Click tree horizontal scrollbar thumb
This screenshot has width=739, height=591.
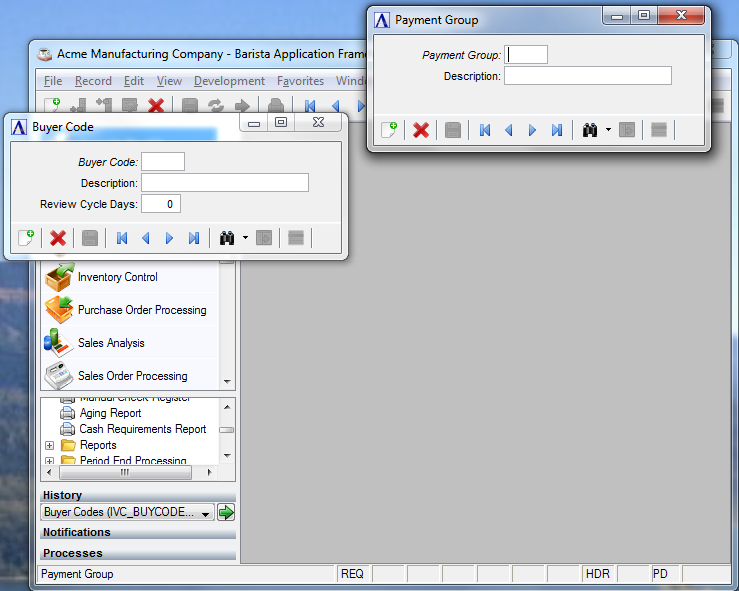pos(125,472)
